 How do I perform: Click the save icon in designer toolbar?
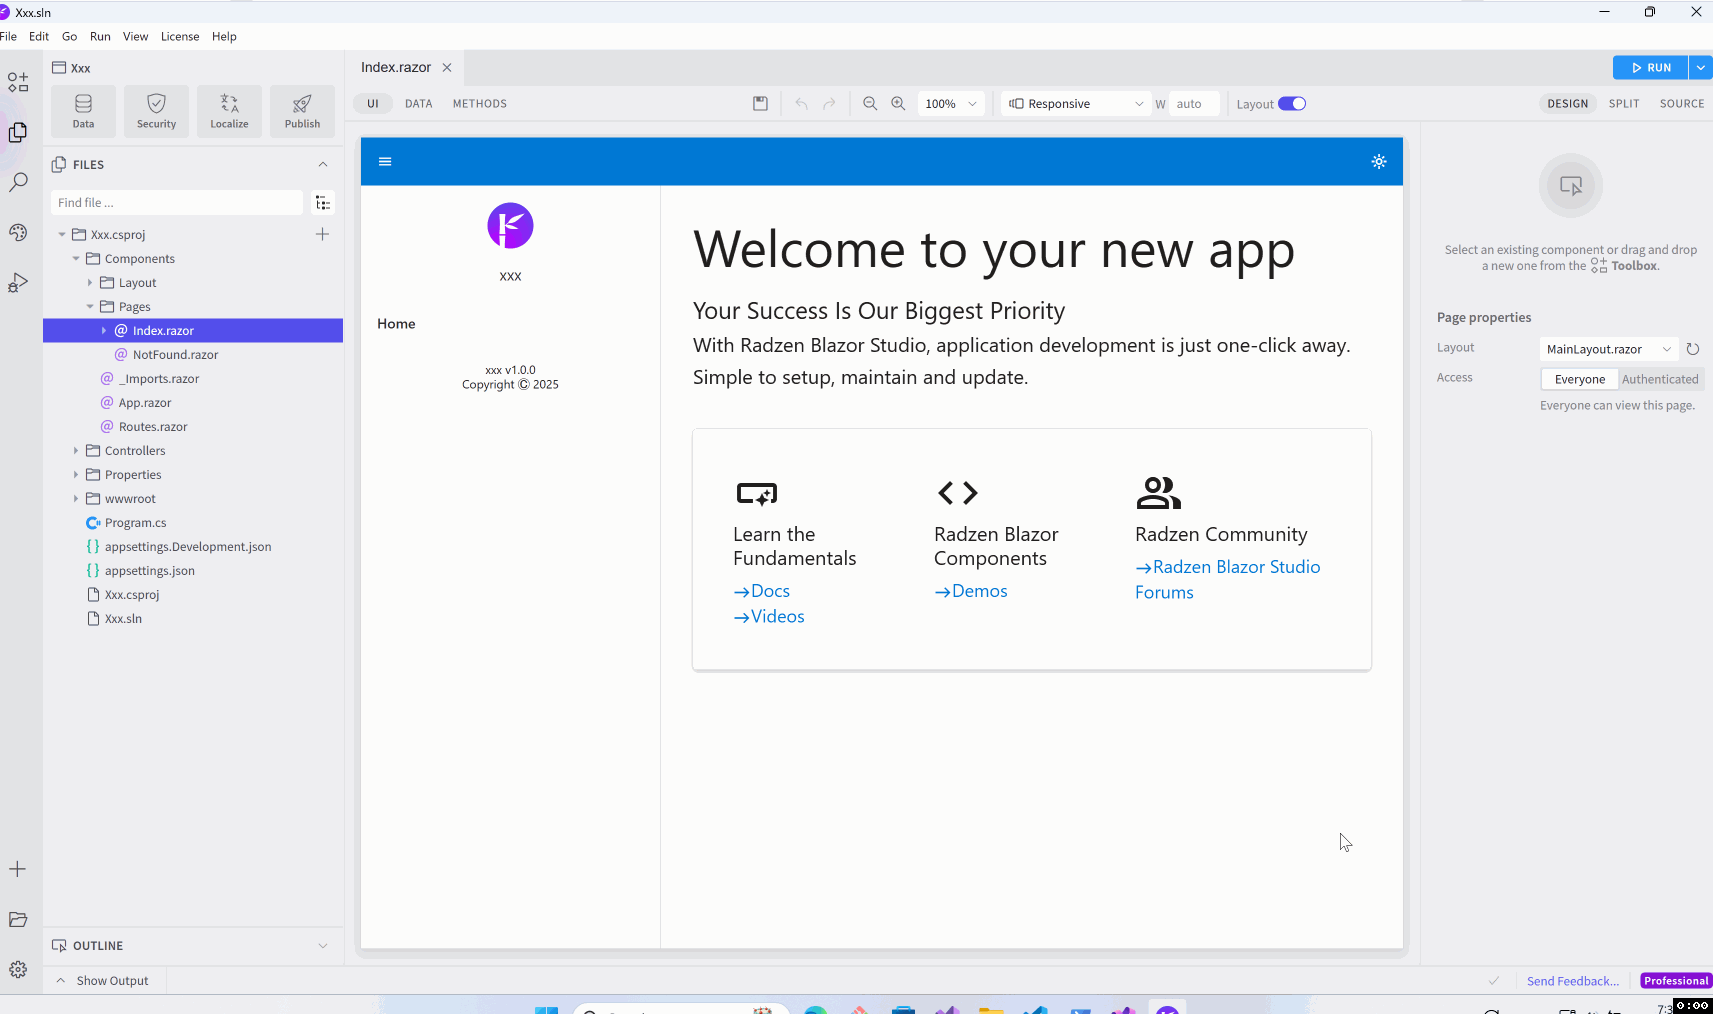coord(760,104)
